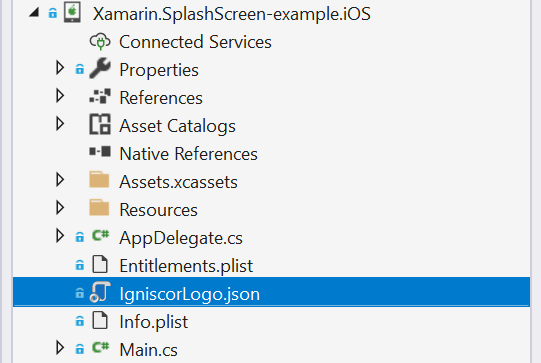Expand the Resources folder arrow

[60, 208]
